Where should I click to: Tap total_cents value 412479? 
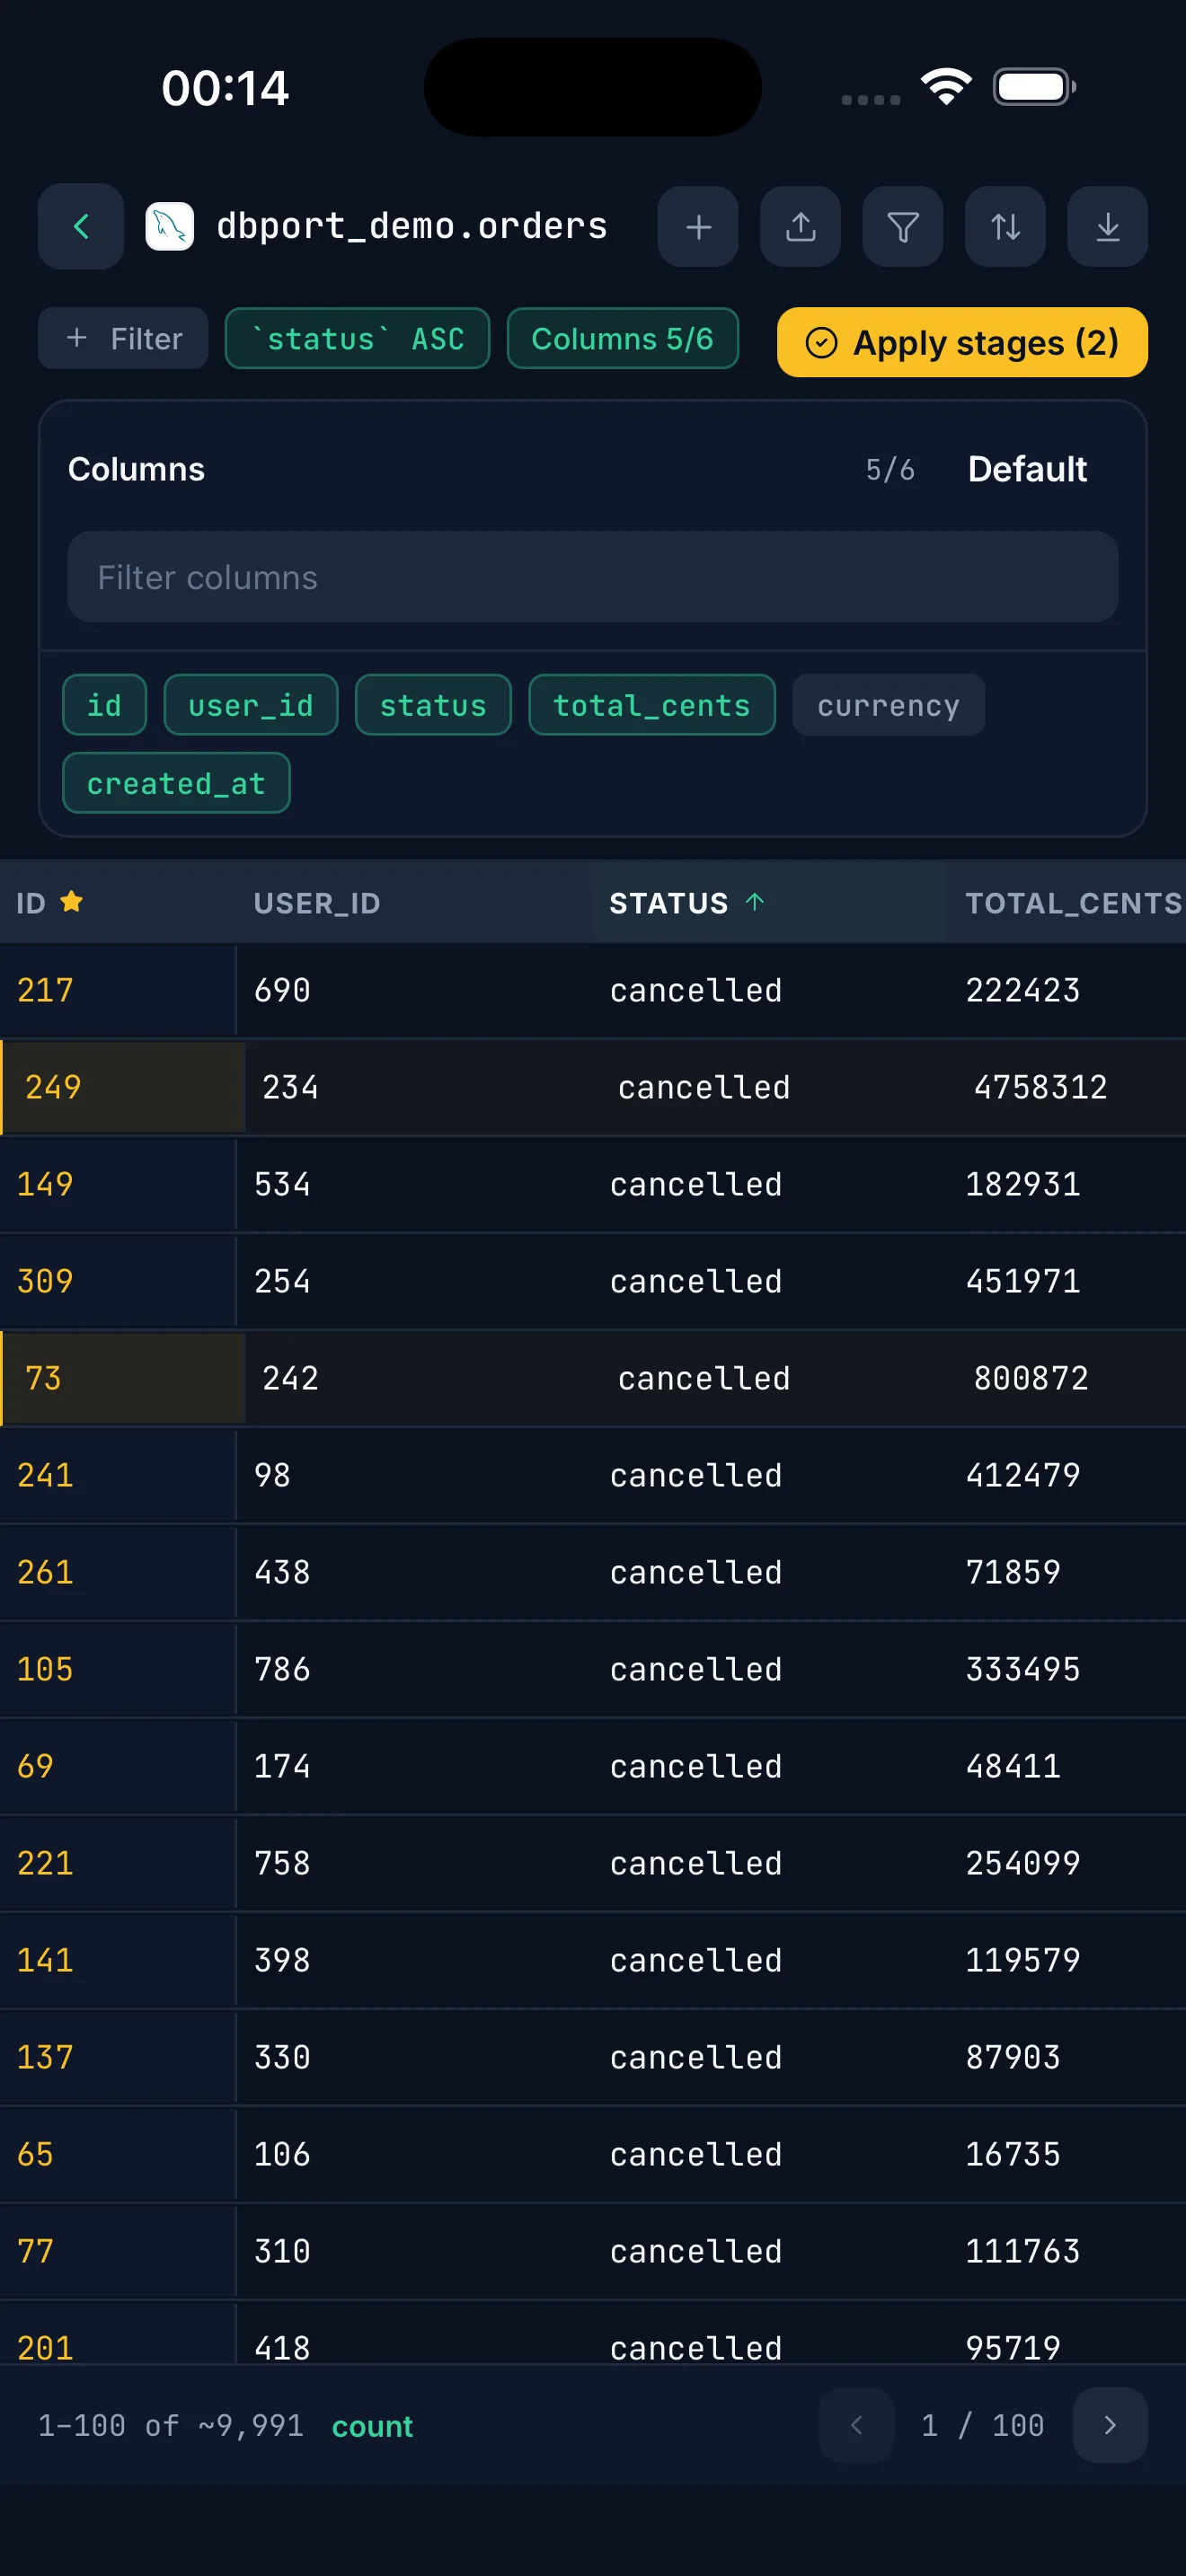pos(1023,1475)
